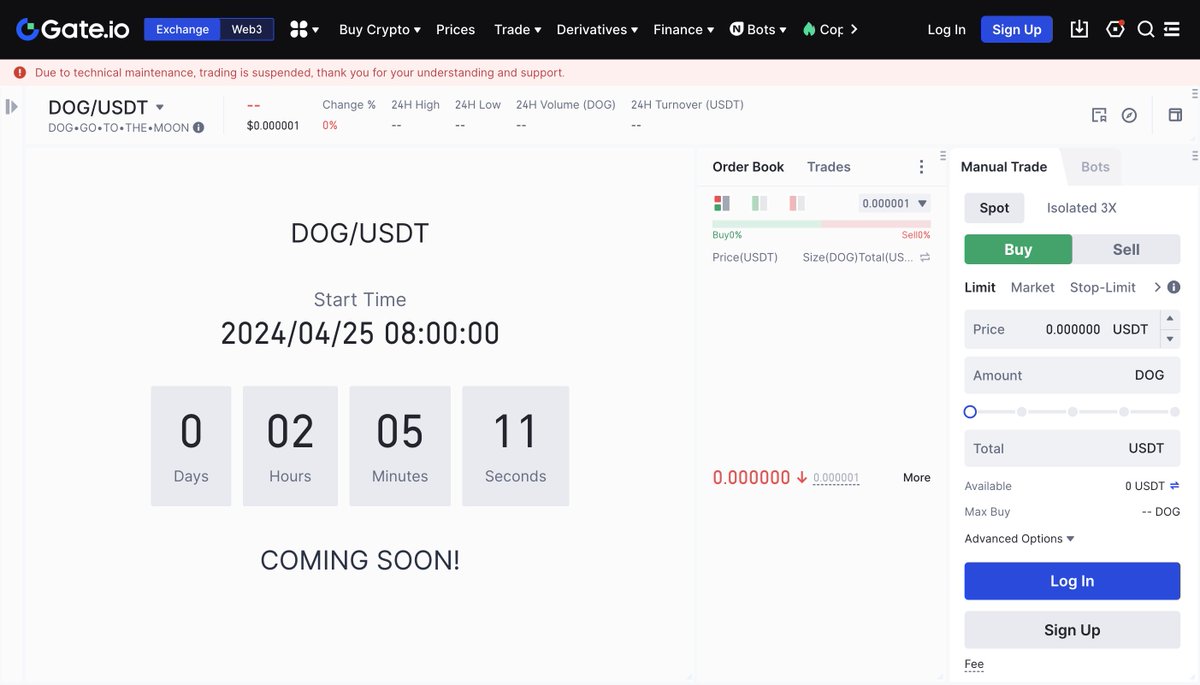Open the Fee link

pos(974,664)
